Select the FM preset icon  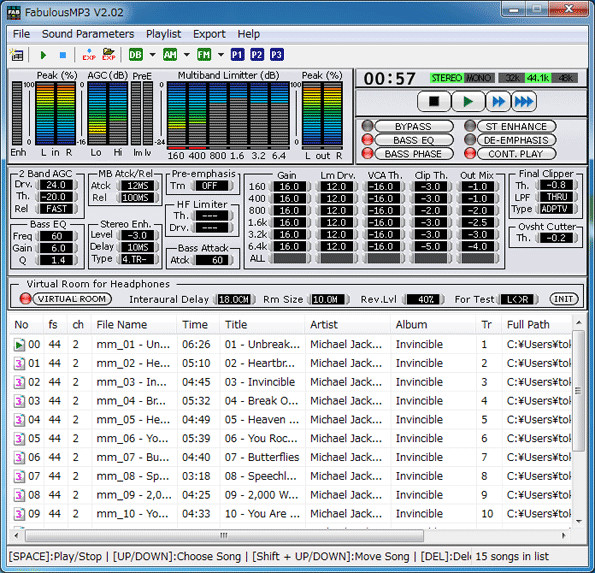point(204,55)
